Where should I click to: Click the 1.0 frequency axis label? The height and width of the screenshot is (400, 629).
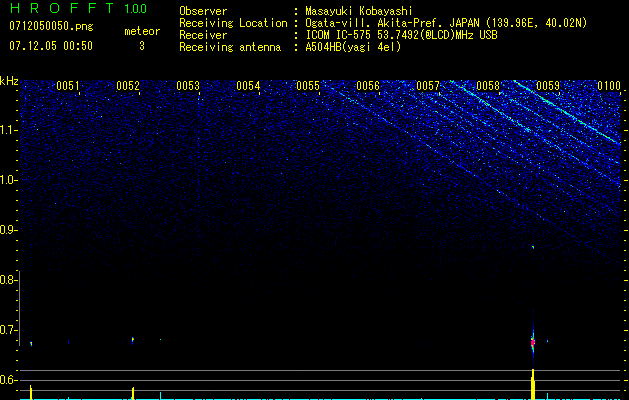(x=8, y=180)
